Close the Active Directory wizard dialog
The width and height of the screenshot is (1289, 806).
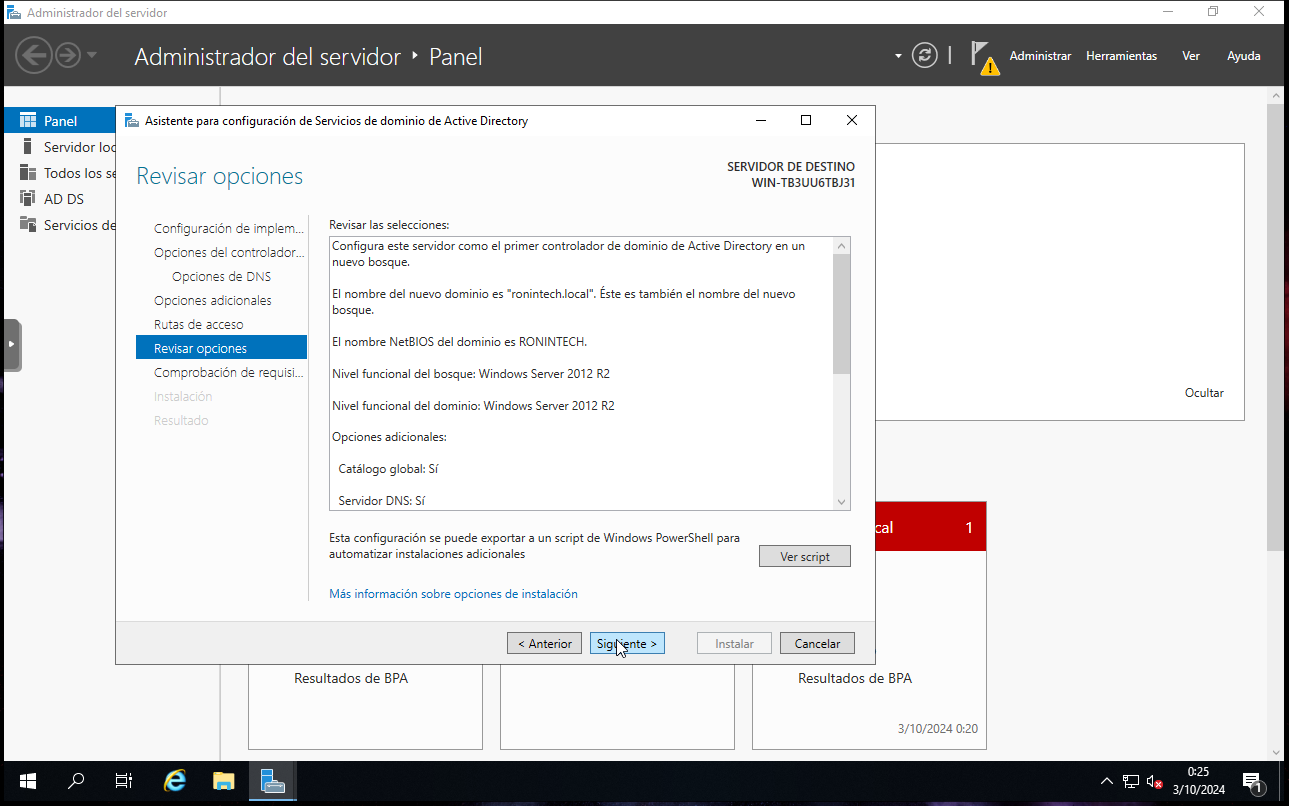pos(852,120)
